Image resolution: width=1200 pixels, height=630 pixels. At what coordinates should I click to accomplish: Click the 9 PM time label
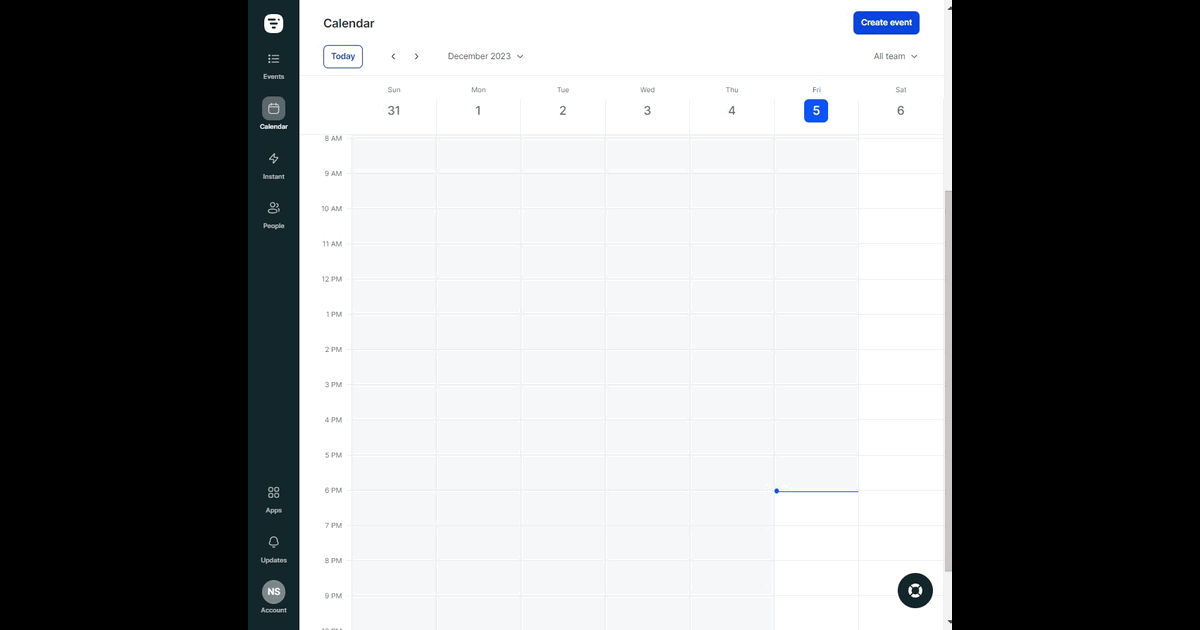point(333,596)
